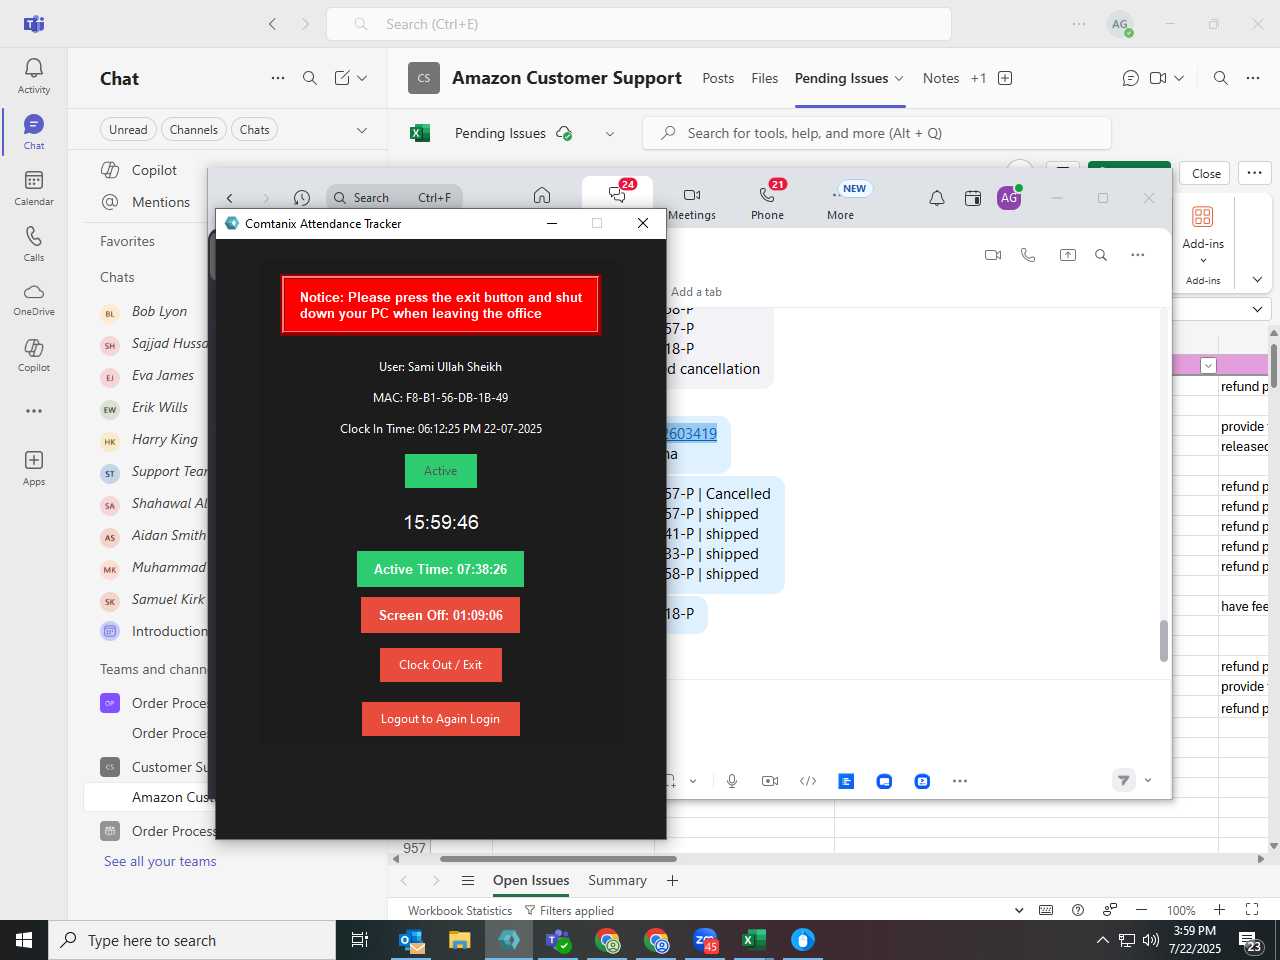Open Activity in the Teams sidebar

pos(34,76)
